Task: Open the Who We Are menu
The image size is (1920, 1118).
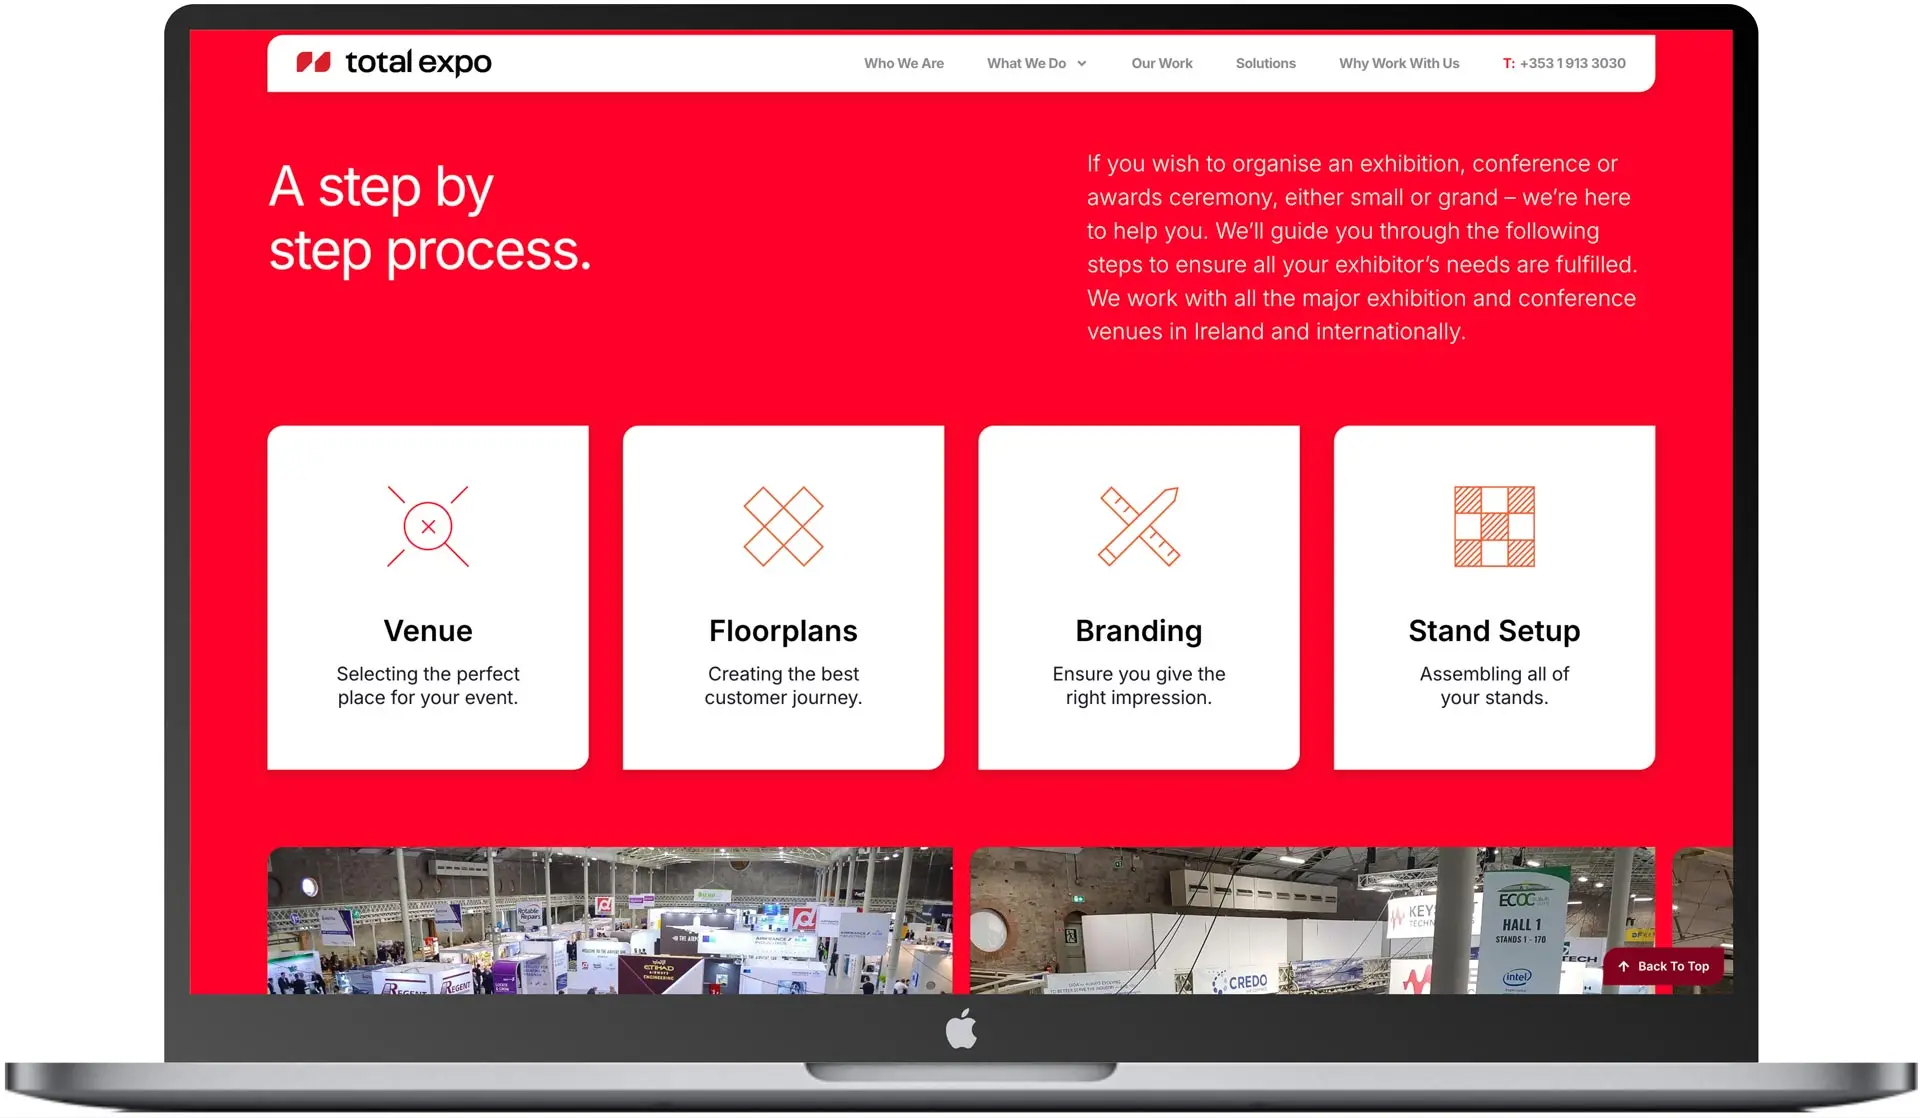Action: (903, 63)
